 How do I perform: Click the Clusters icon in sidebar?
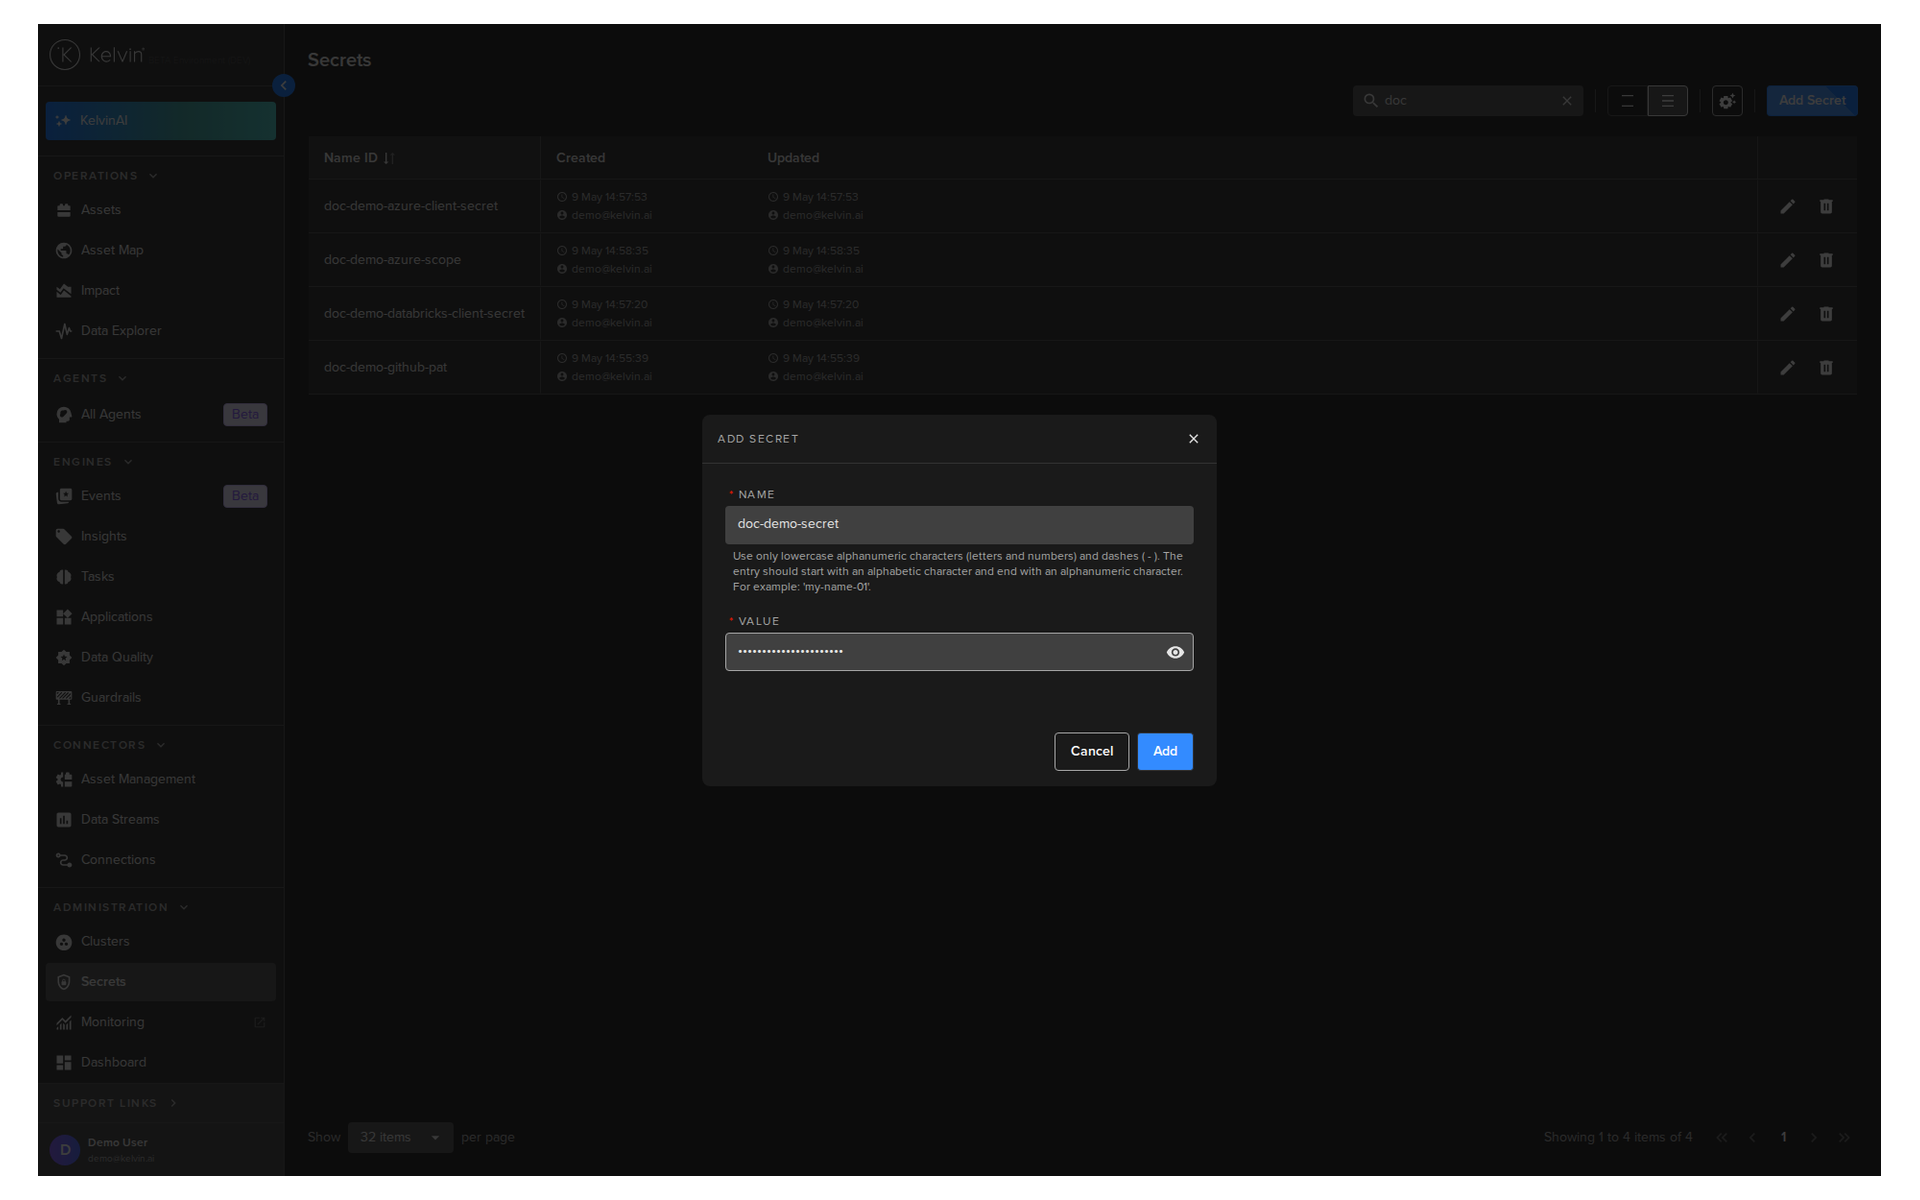coord(64,941)
